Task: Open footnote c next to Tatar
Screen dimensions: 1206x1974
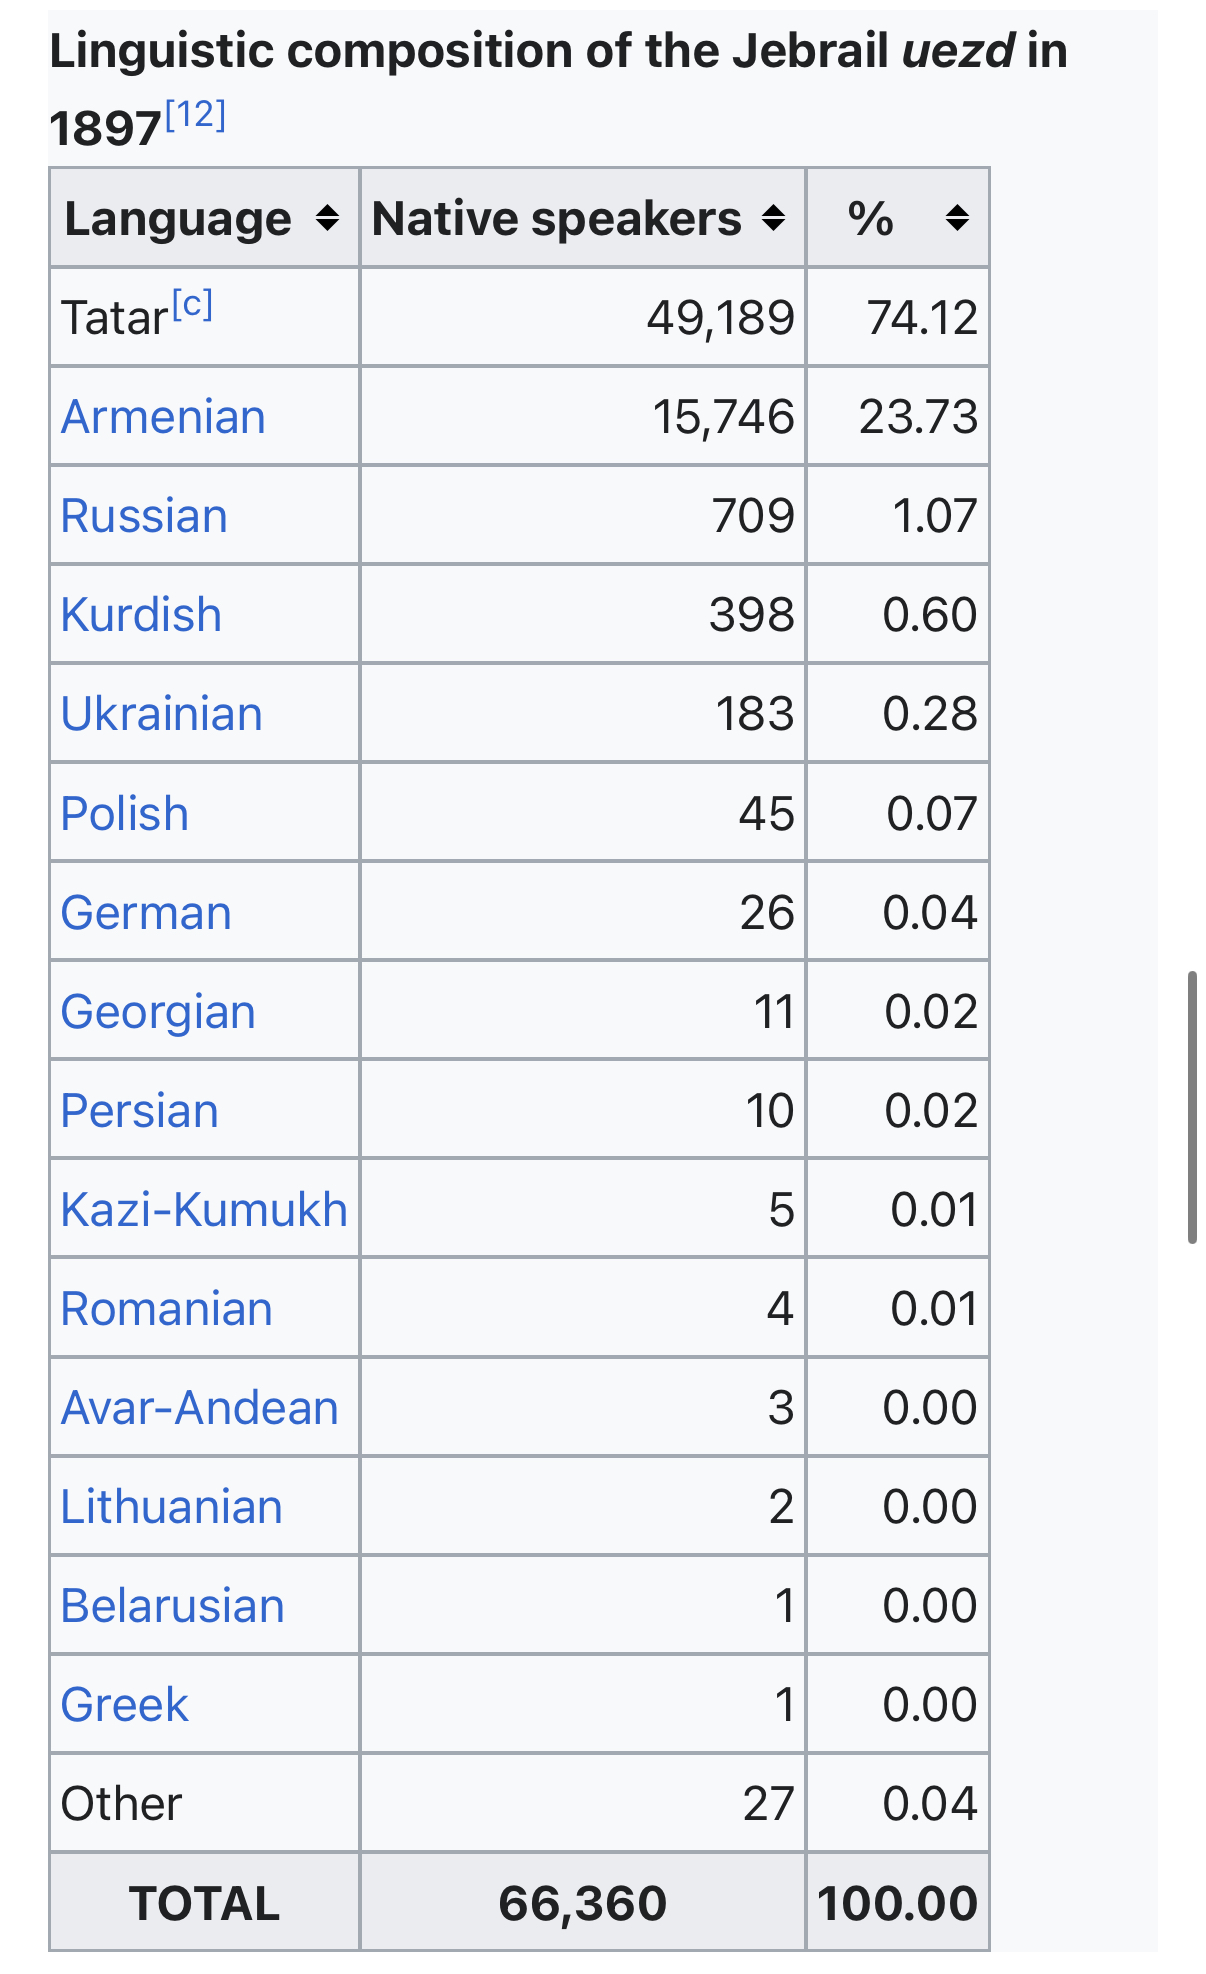Action: pyautogui.click(x=192, y=304)
